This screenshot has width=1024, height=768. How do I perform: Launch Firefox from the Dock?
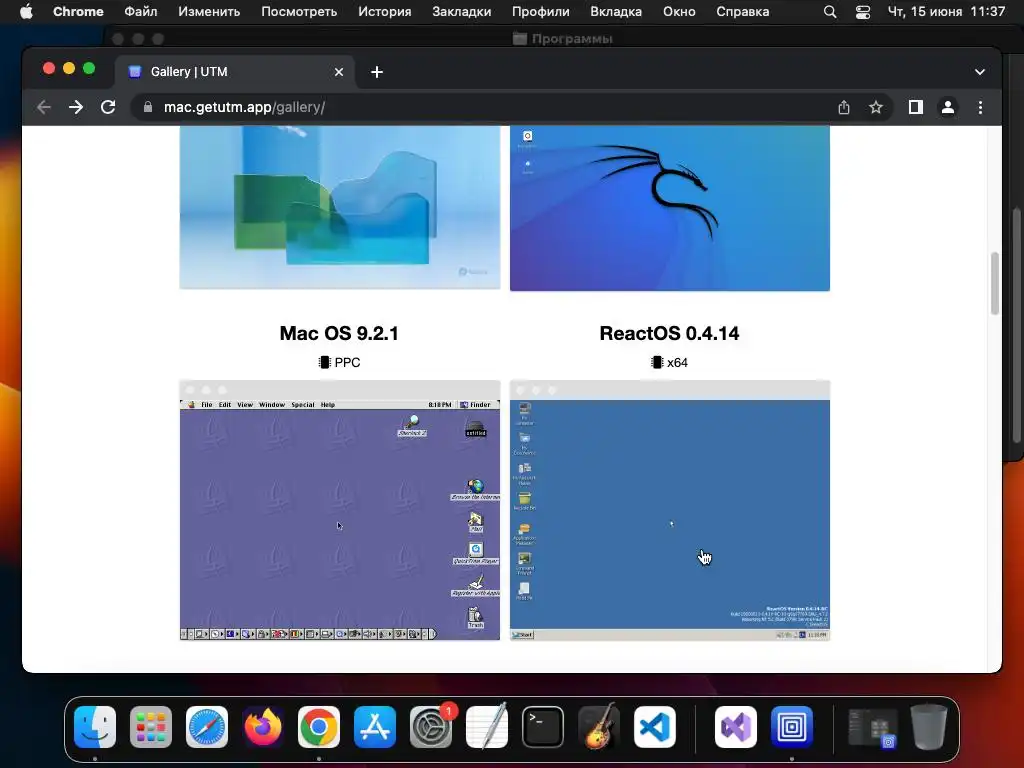[x=263, y=727]
